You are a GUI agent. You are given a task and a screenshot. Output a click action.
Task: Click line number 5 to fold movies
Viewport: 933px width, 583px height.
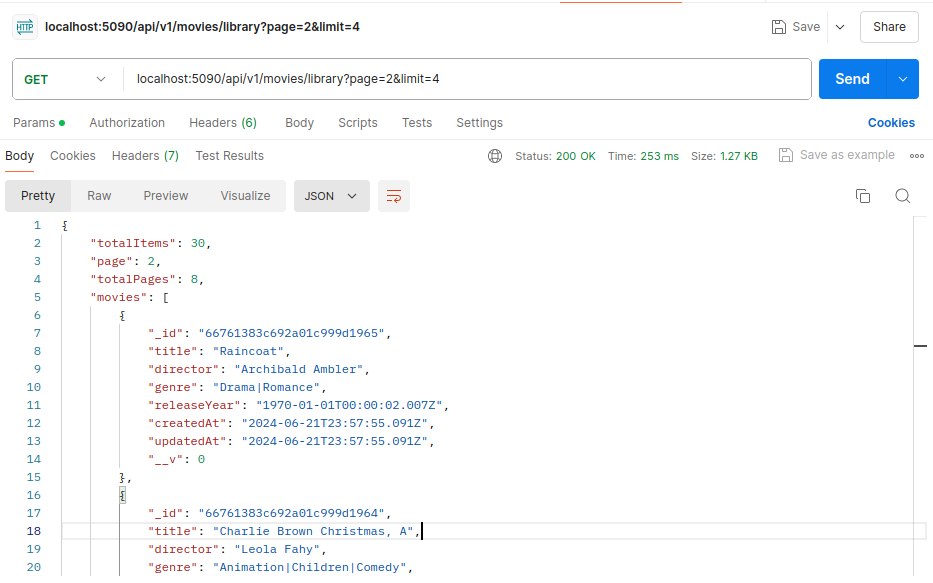[37, 297]
